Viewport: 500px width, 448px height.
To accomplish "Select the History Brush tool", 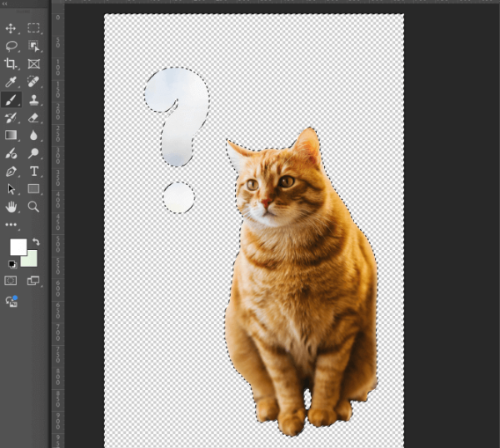I will 11,118.
